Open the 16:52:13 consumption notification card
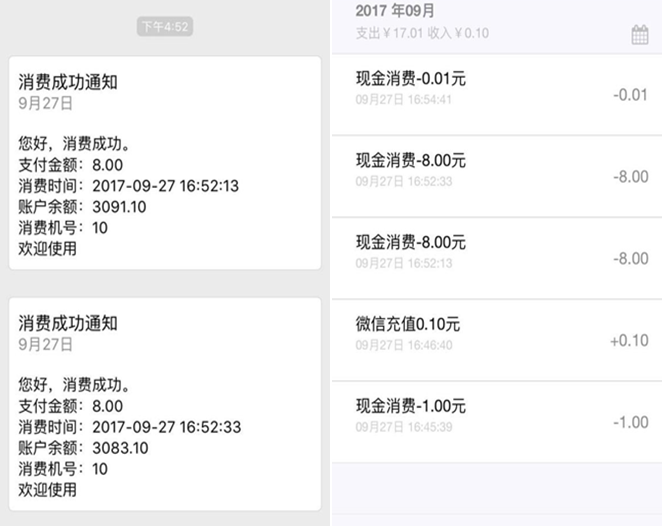This screenshot has width=663, height=526. [165, 163]
